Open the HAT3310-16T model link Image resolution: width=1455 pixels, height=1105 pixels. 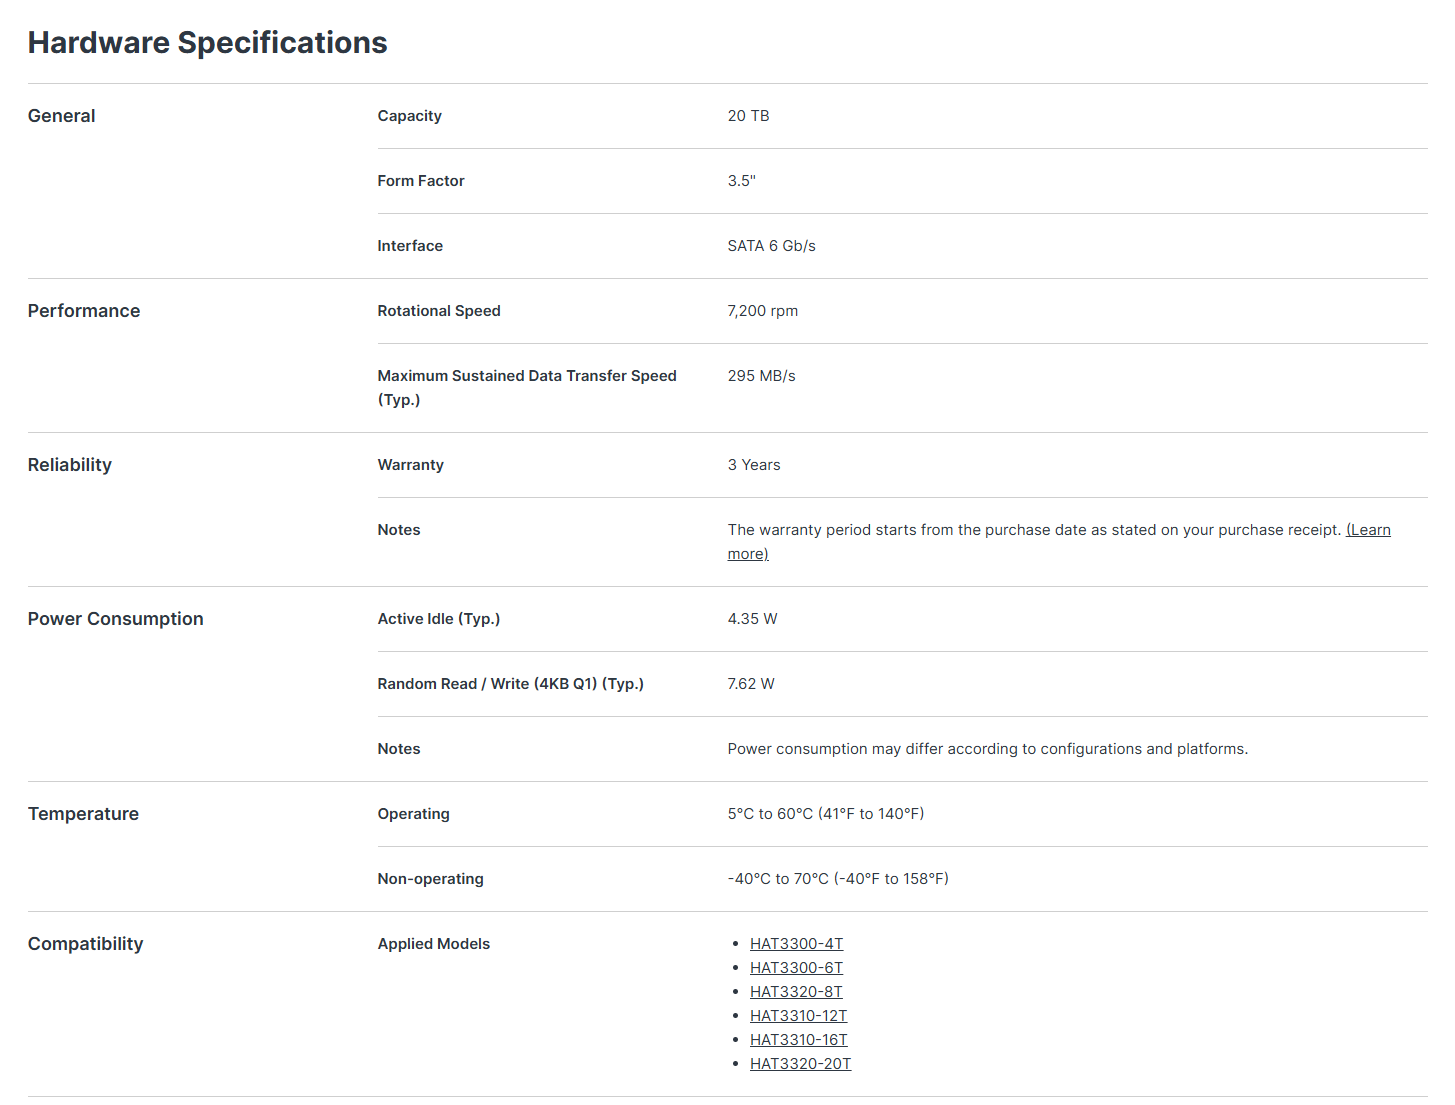pyautogui.click(x=798, y=1040)
